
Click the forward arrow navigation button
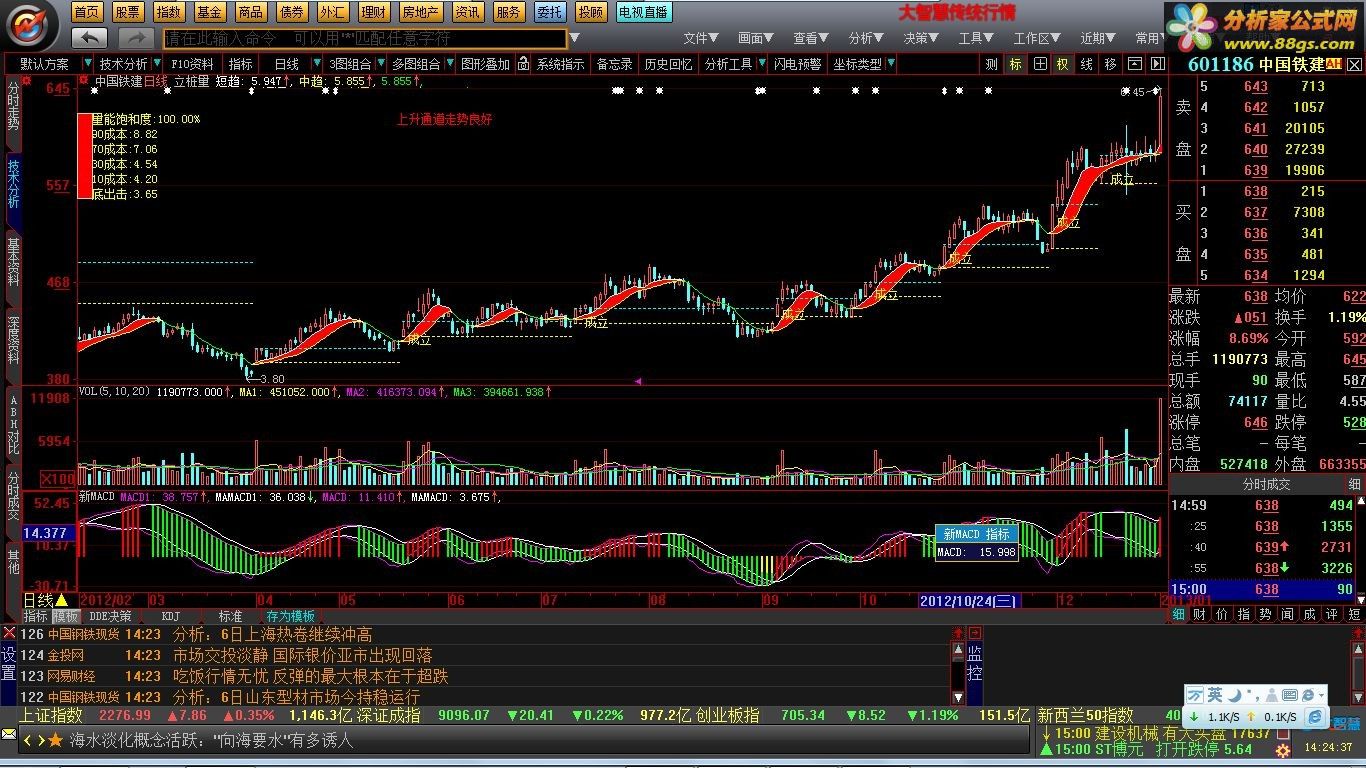[x=135, y=38]
